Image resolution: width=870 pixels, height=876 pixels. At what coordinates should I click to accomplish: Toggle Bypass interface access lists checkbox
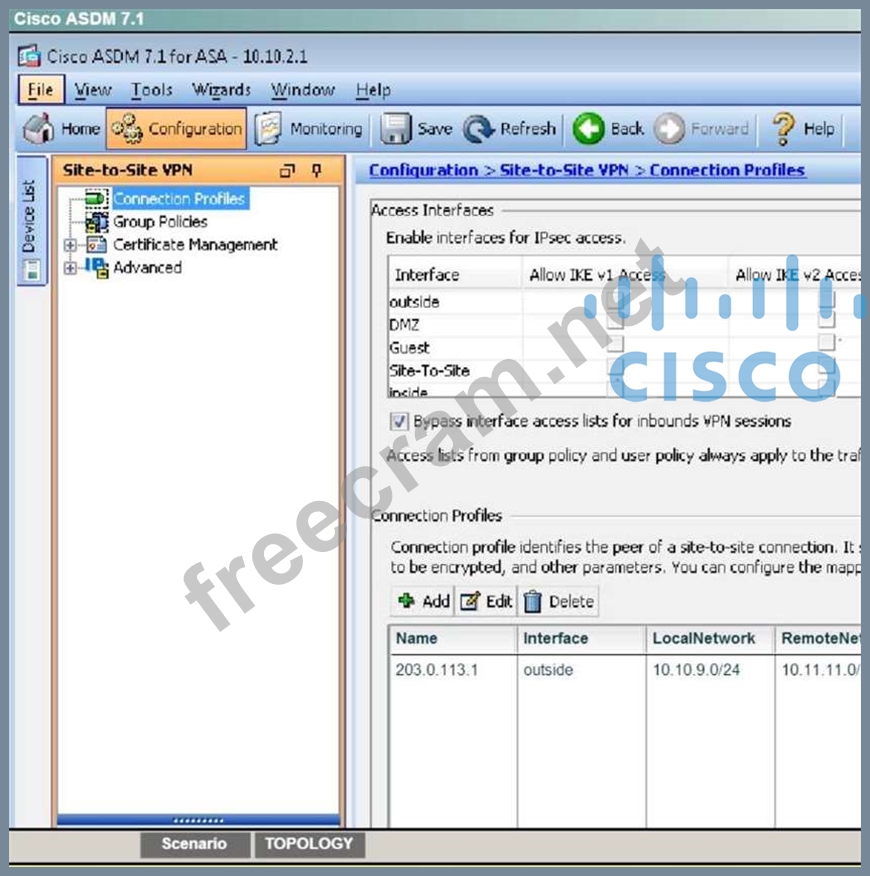(x=398, y=421)
